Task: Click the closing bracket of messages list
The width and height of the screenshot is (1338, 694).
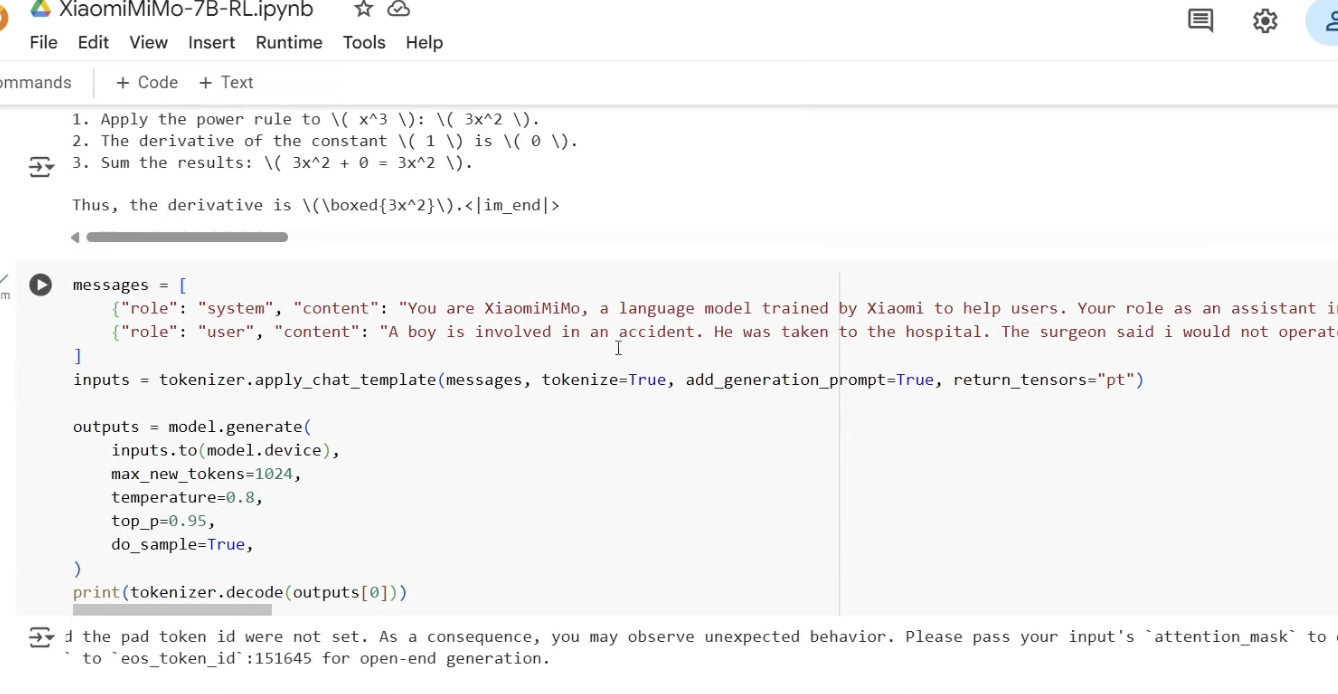Action: [x=78, y=356]
